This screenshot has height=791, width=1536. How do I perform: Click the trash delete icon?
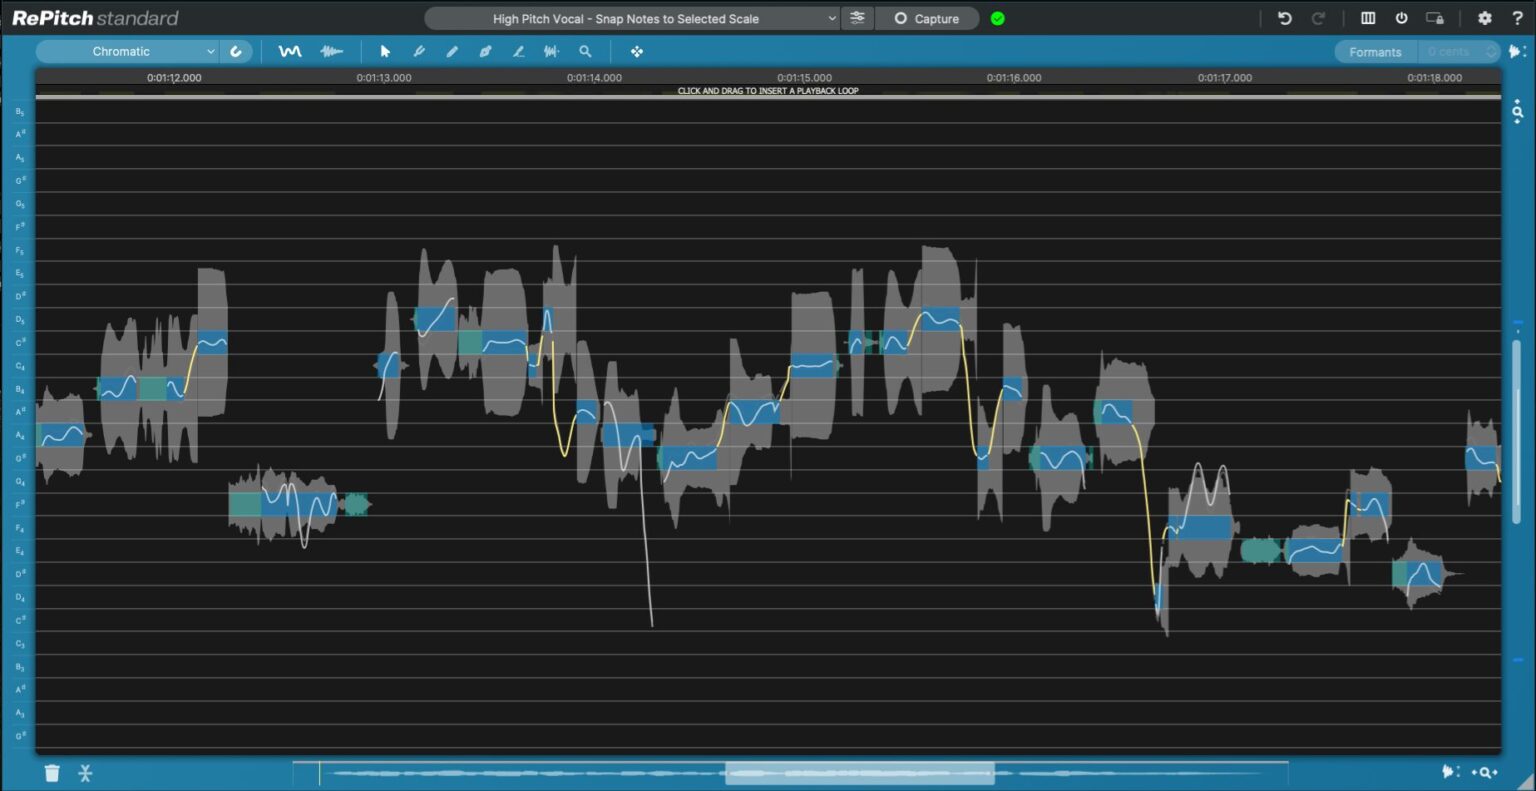click(52, 773)
